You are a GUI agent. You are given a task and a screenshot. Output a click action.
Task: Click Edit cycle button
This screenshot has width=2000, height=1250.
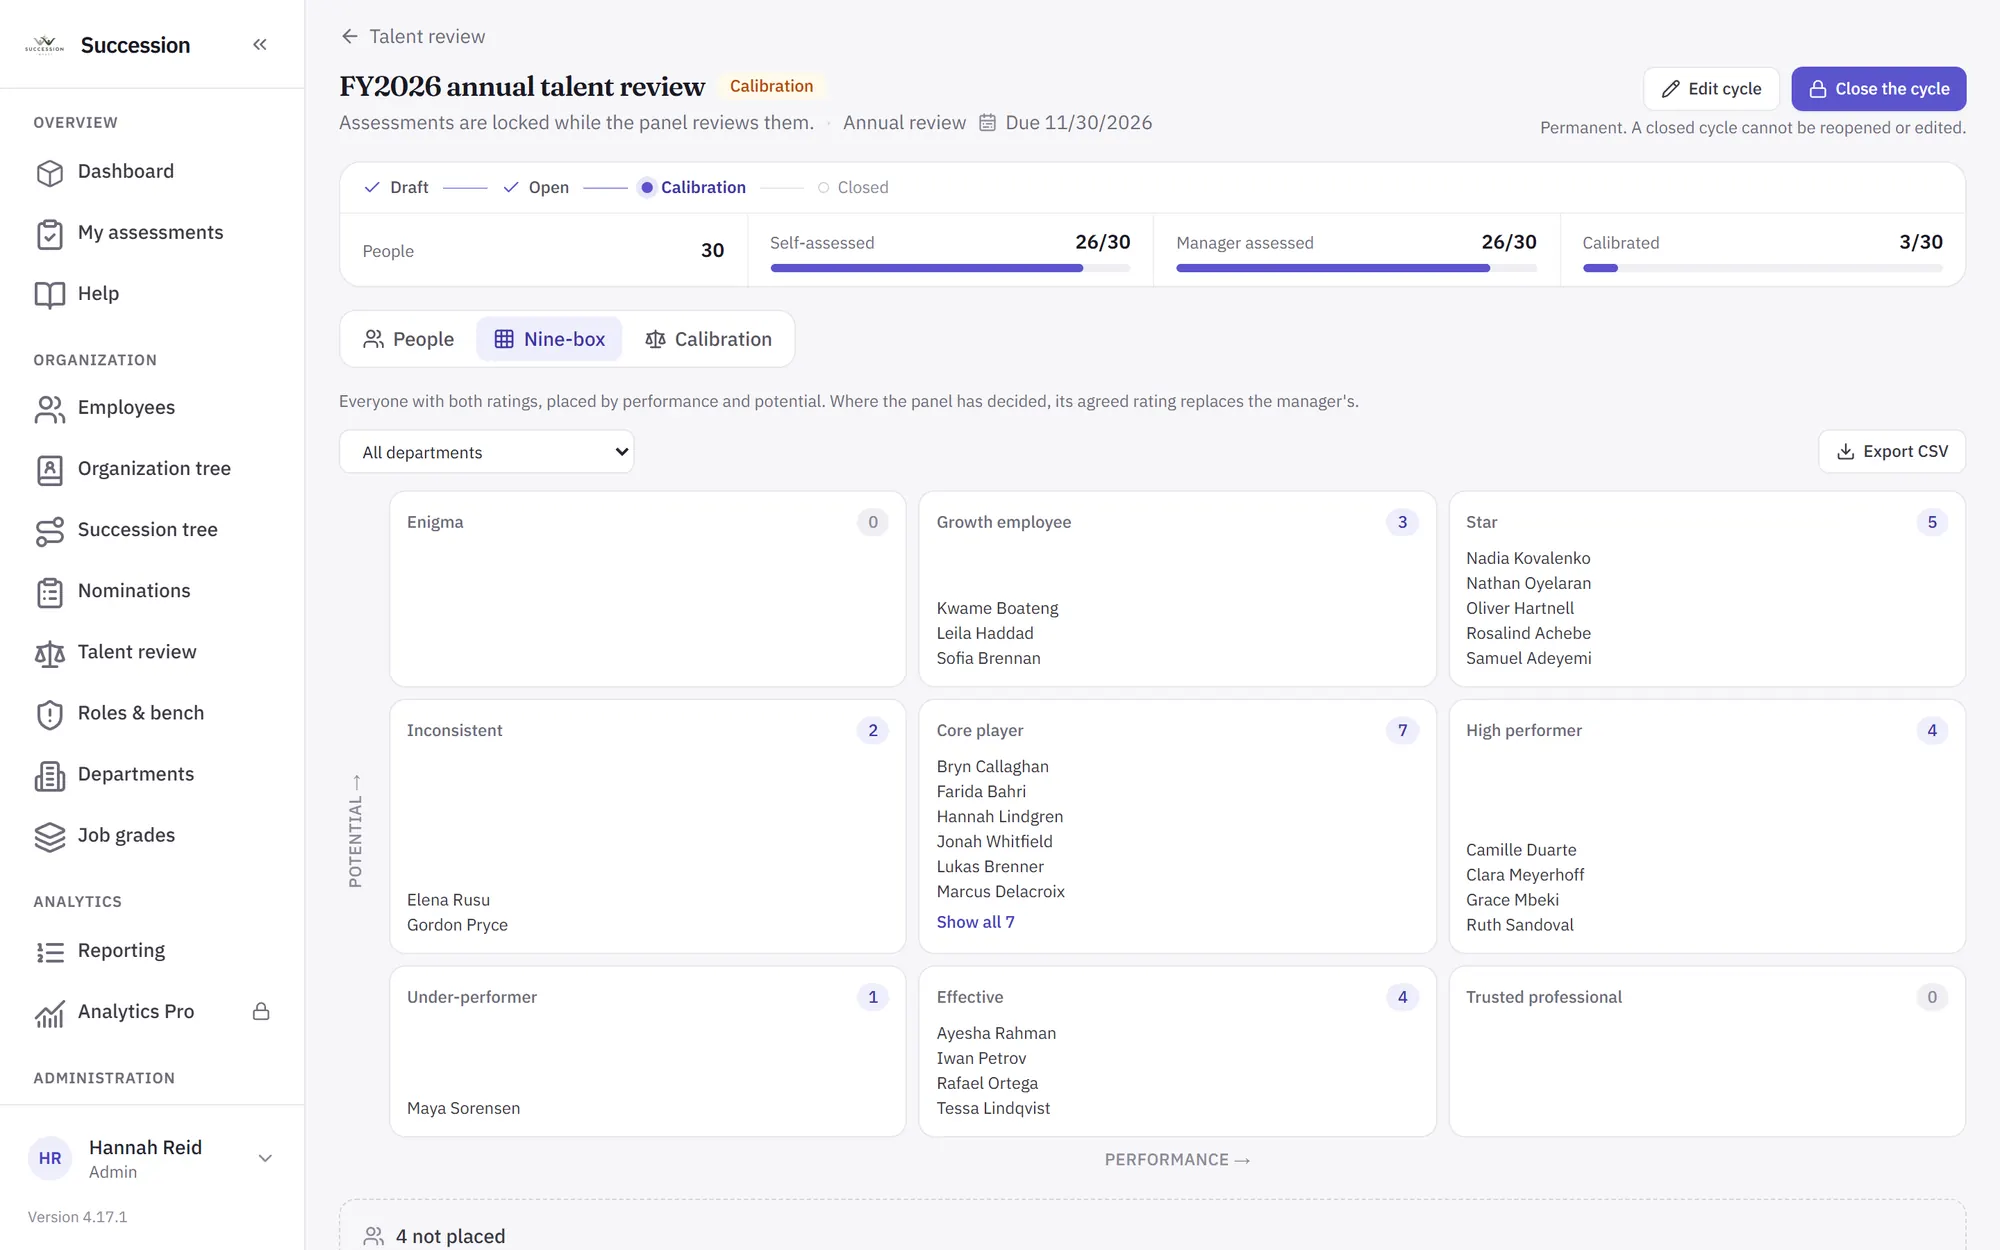coord(1711,89)
